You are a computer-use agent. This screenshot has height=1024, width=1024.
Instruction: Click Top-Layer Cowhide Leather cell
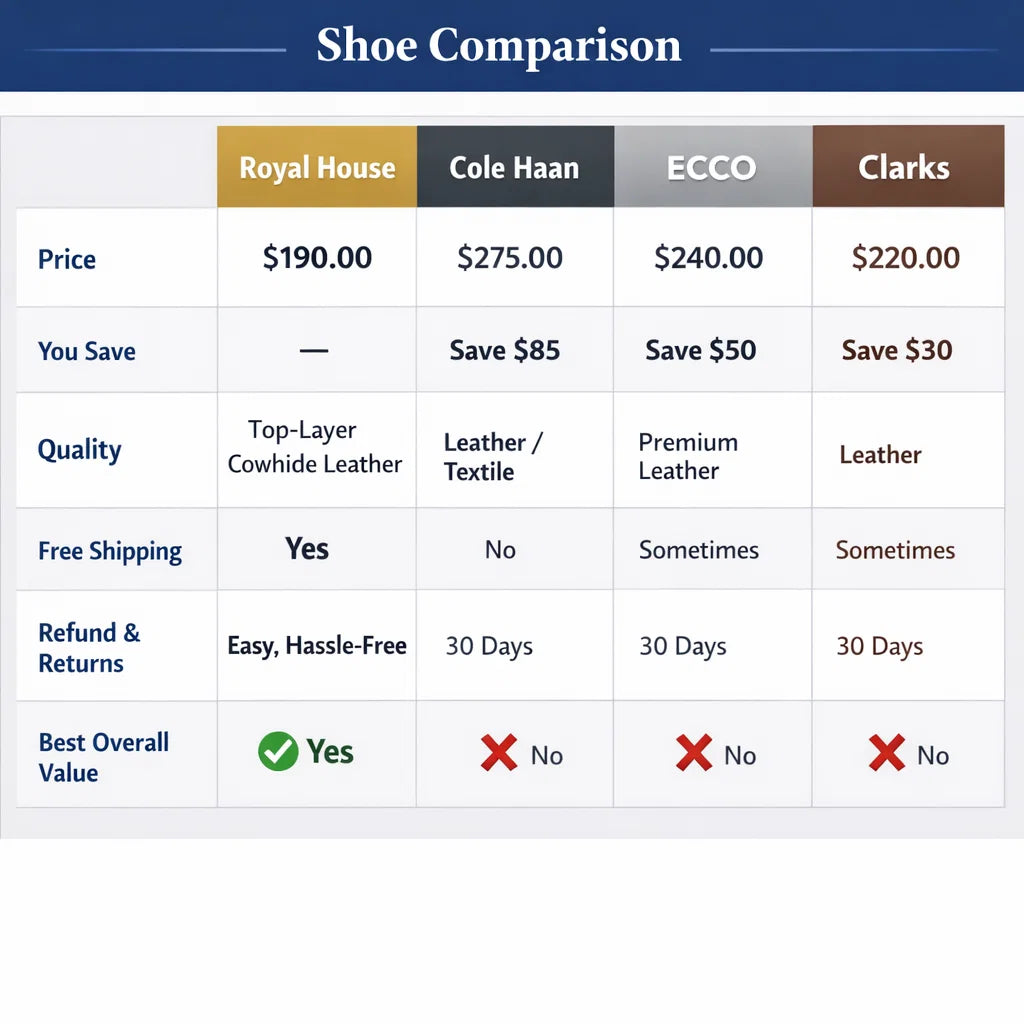click(314, 447)
